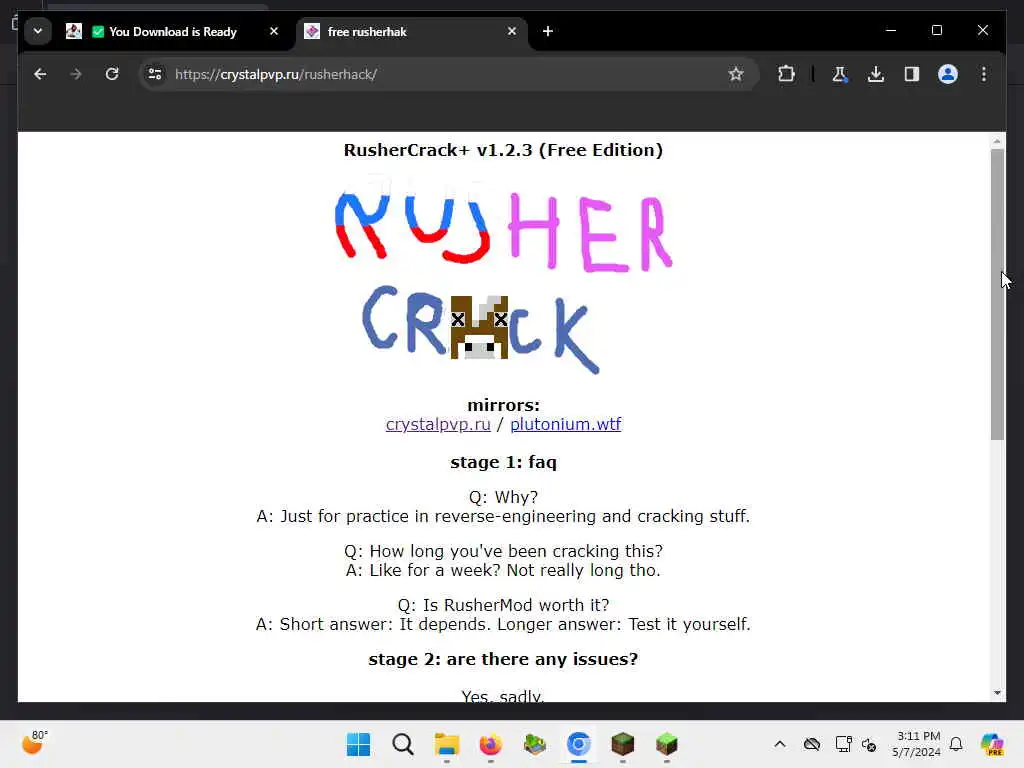This screenshot has width=1024, height=768.
Task: Bookmark this page with the star icon
Action: [x=736, y=74]
